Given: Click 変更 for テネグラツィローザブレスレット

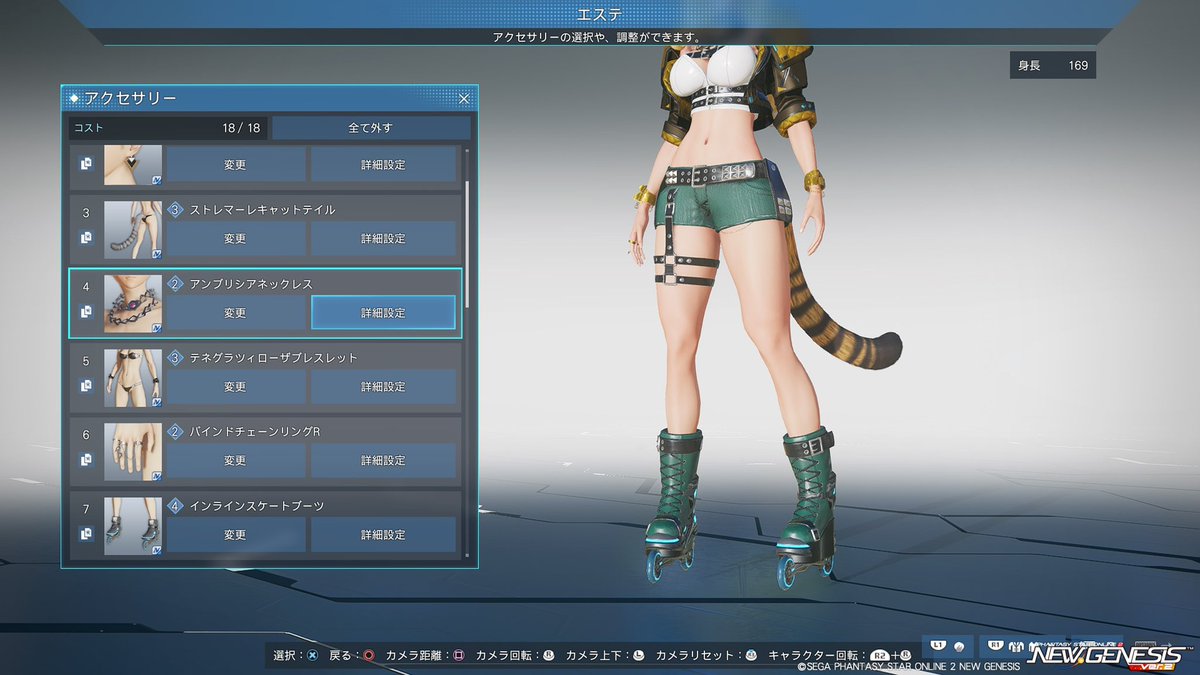Looking at the screenshot, I should point(235,386).
